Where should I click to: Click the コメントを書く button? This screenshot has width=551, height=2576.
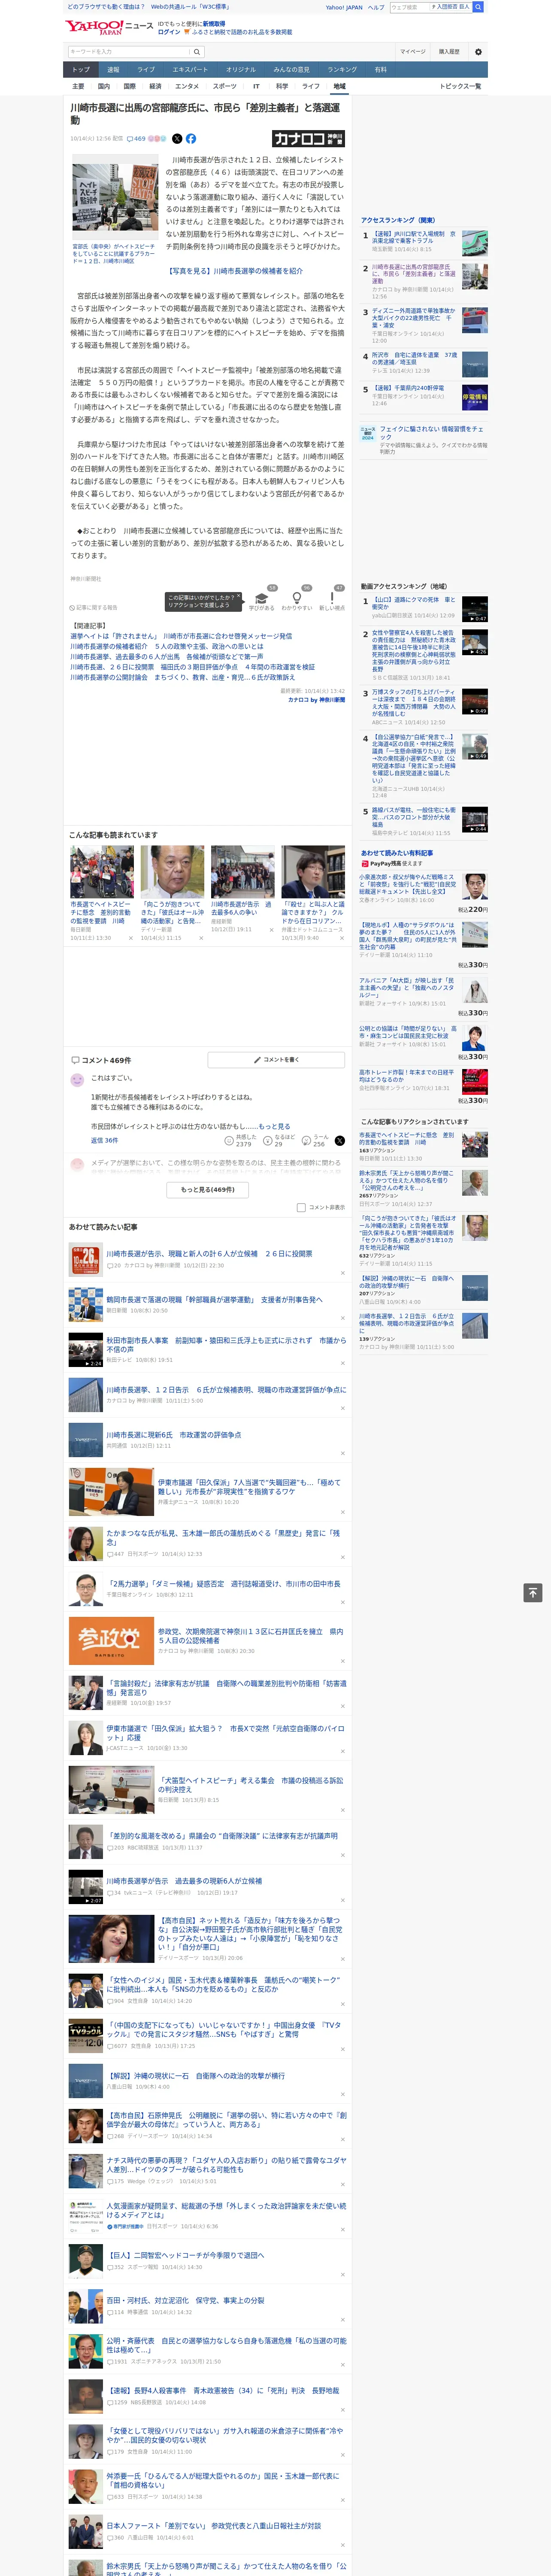[x=276, y=1059]
